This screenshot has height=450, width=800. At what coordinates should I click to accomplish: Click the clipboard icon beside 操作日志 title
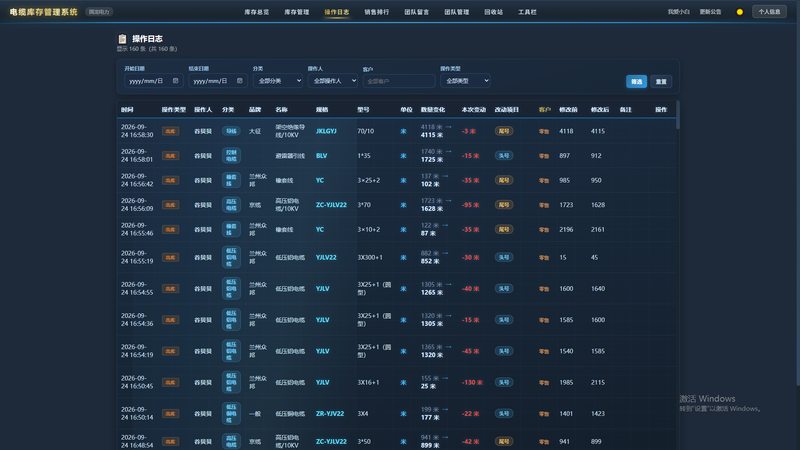click(x=122, y=39)
